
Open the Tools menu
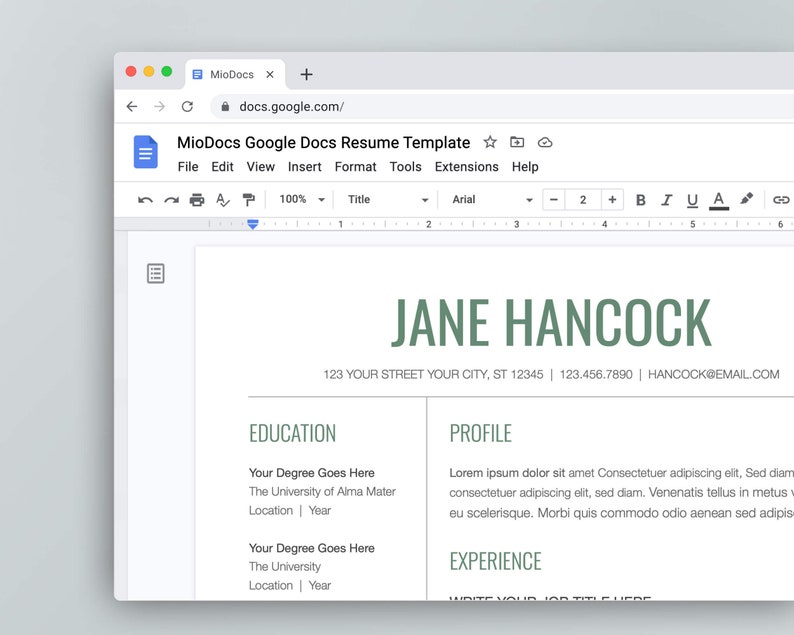[x=406, y=167]
